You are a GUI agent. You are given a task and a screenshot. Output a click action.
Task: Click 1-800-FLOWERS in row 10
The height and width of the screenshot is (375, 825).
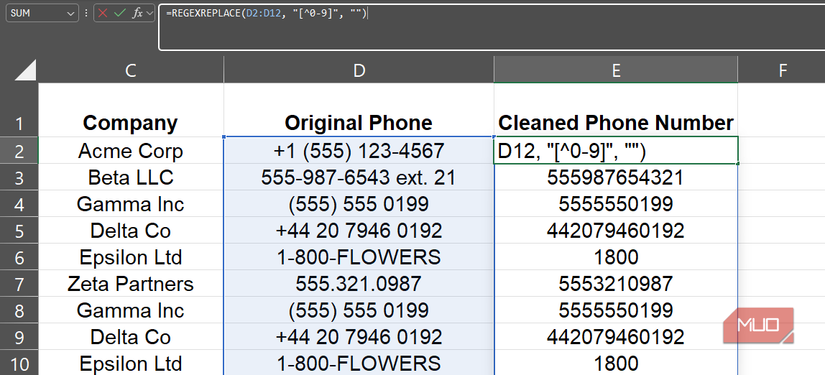coord(359,363)
